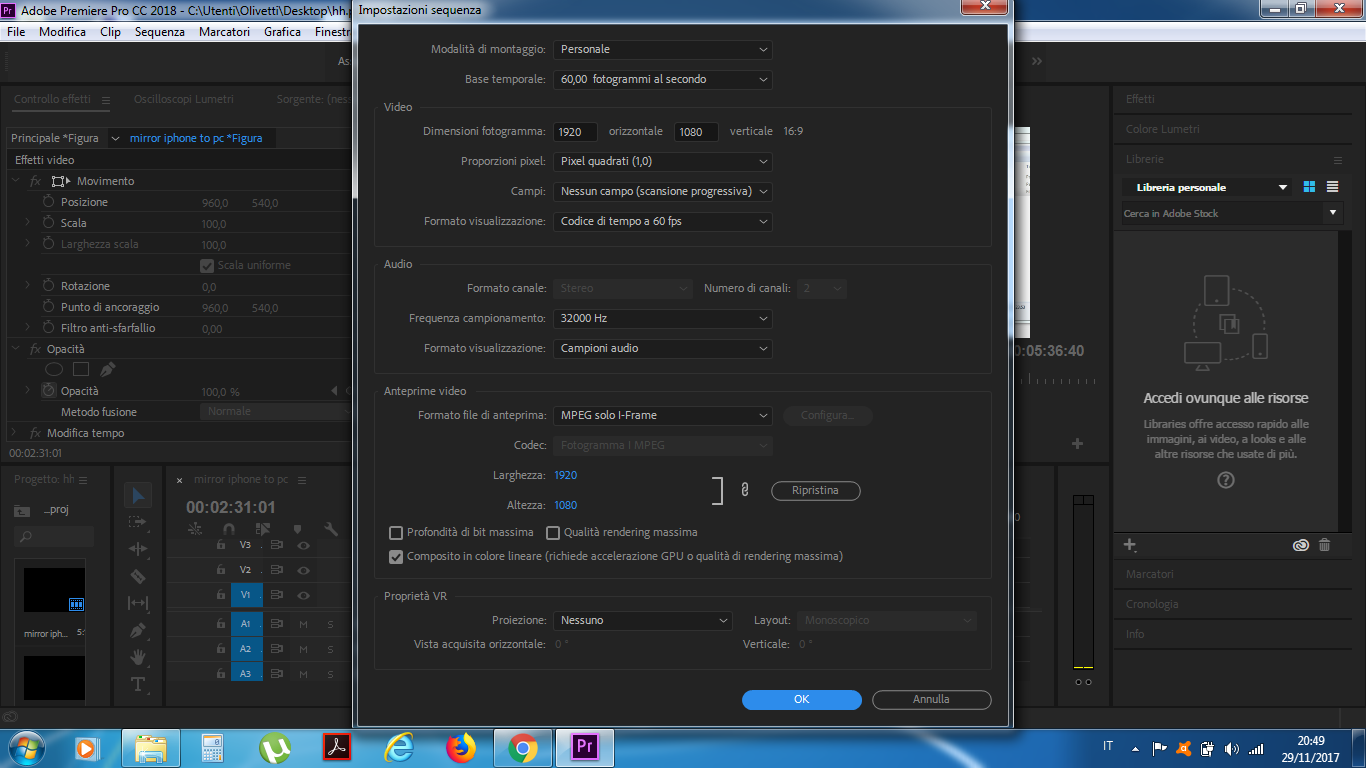Confirm sequence settings with OK

click(801, 699)
